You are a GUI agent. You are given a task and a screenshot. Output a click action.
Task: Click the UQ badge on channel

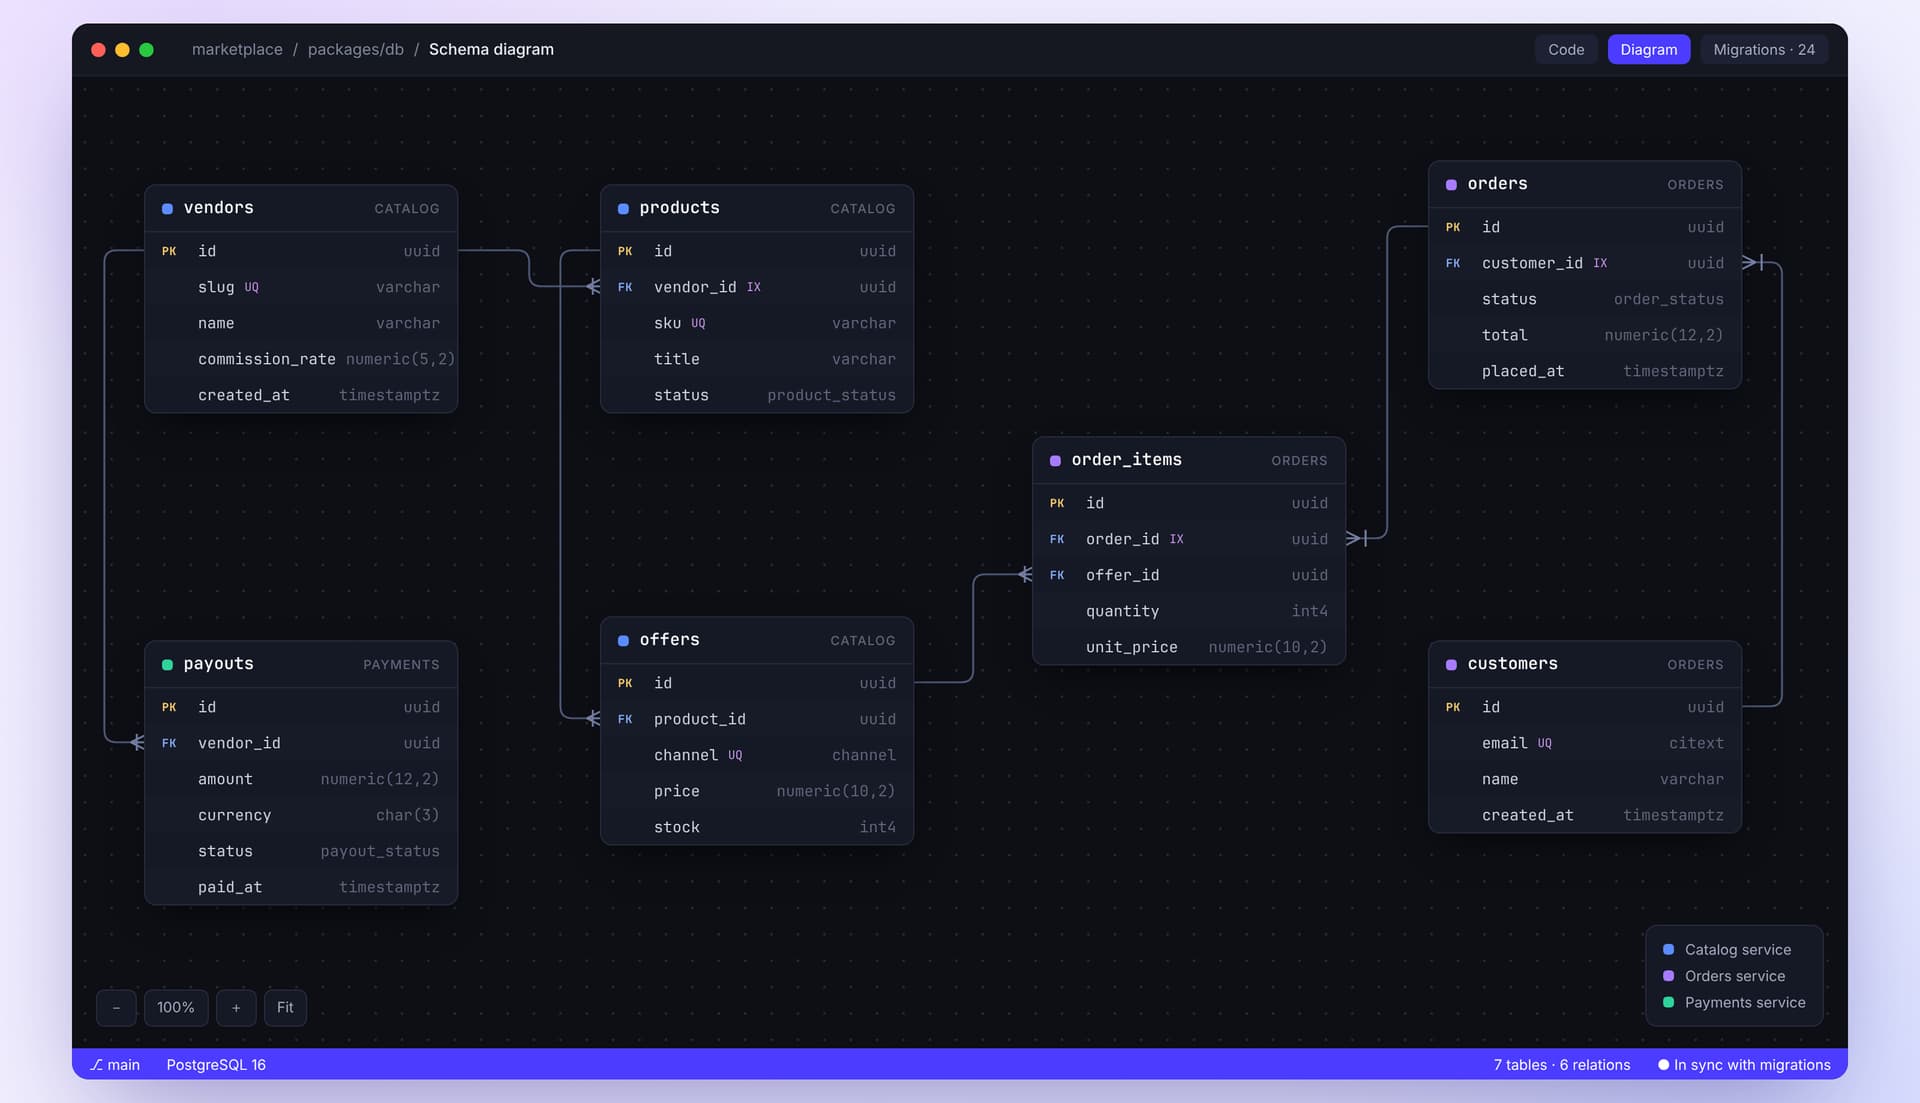pyautogui.click(x=735, y=755)
